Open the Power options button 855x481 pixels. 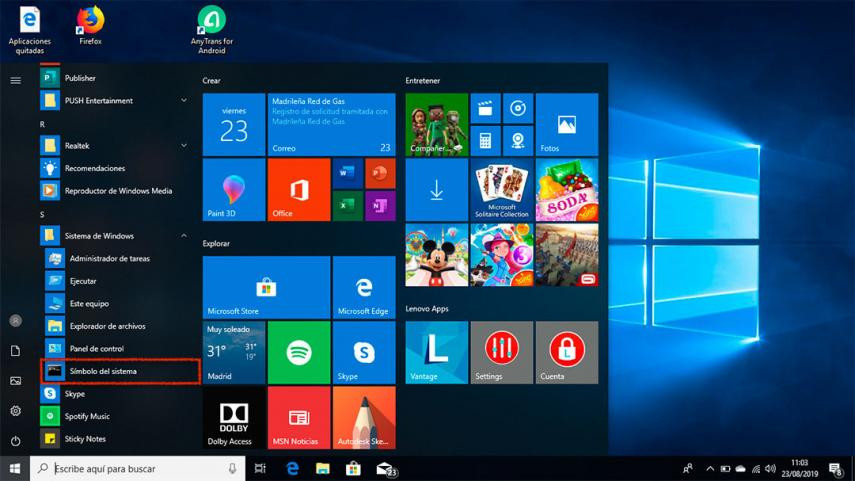tap(16, 441)
